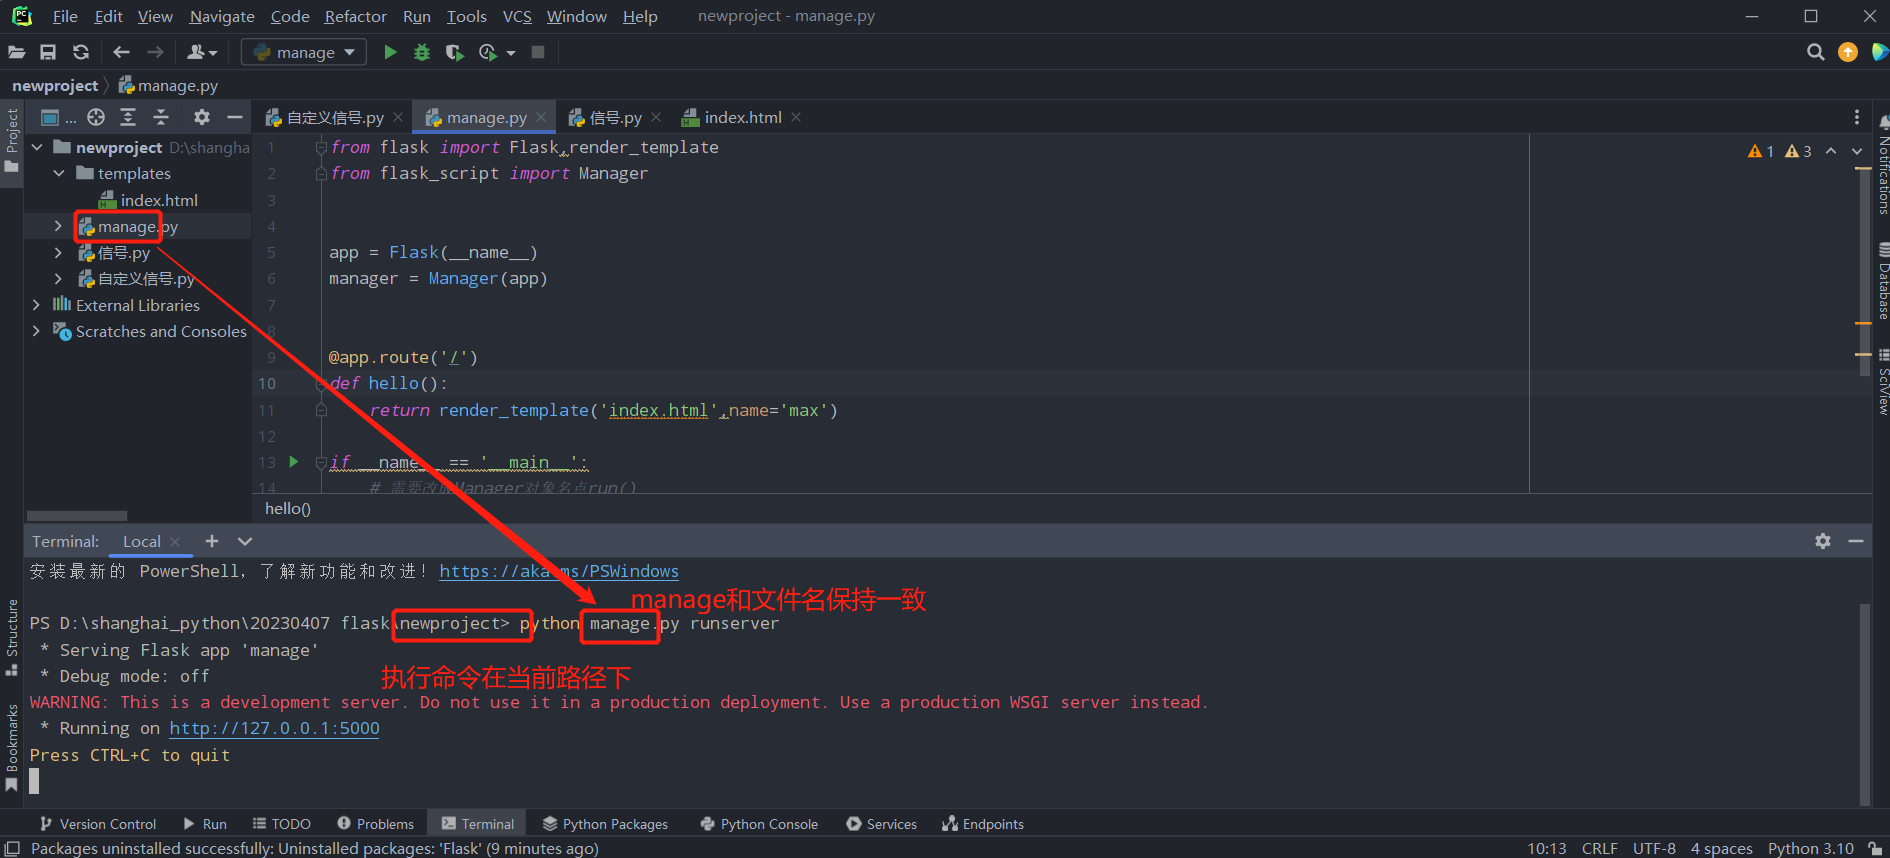Toggle file read-only lock icon in the status bar
This screenshot has height=858, width=1890.
coord(1875,848)
